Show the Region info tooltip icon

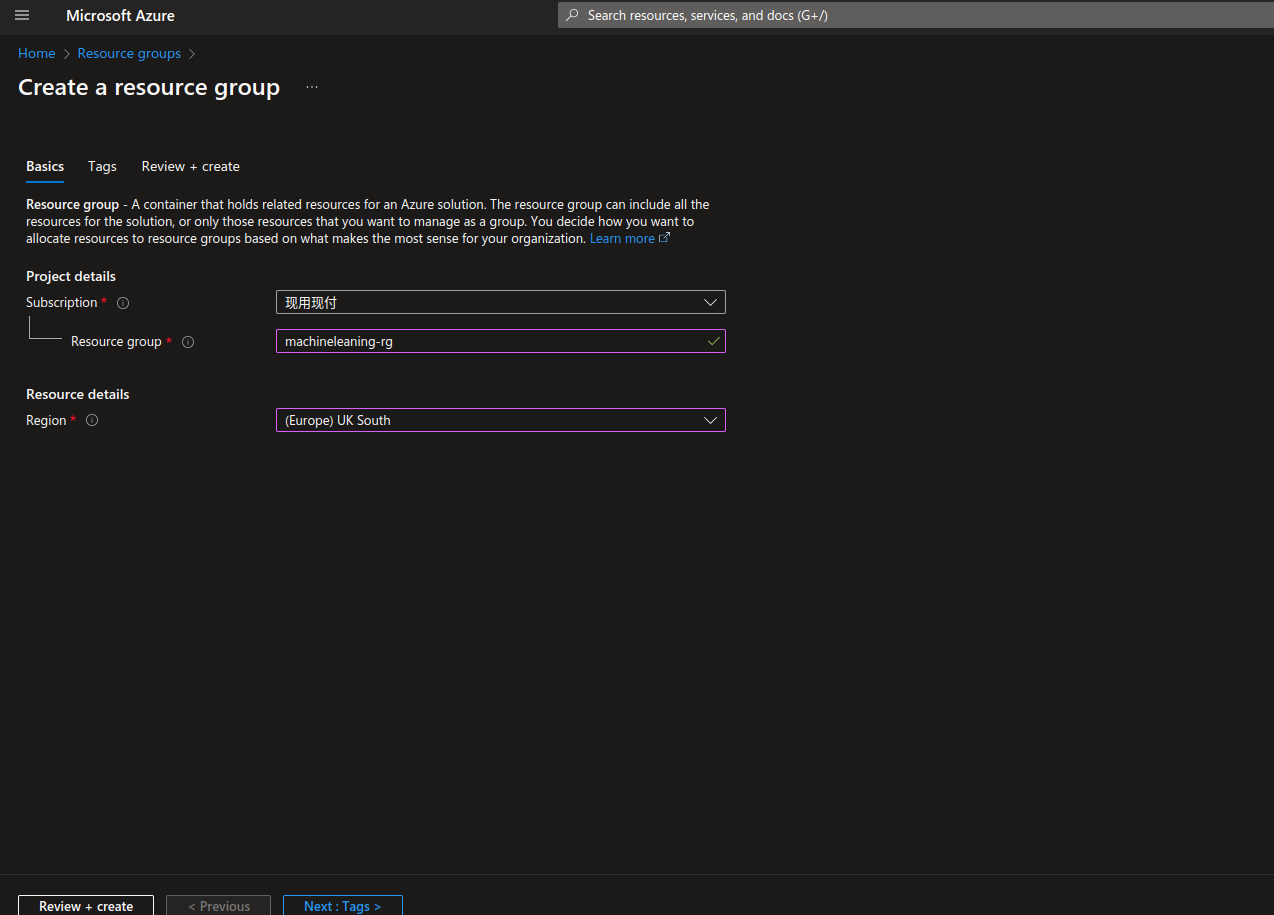[92, 421]
